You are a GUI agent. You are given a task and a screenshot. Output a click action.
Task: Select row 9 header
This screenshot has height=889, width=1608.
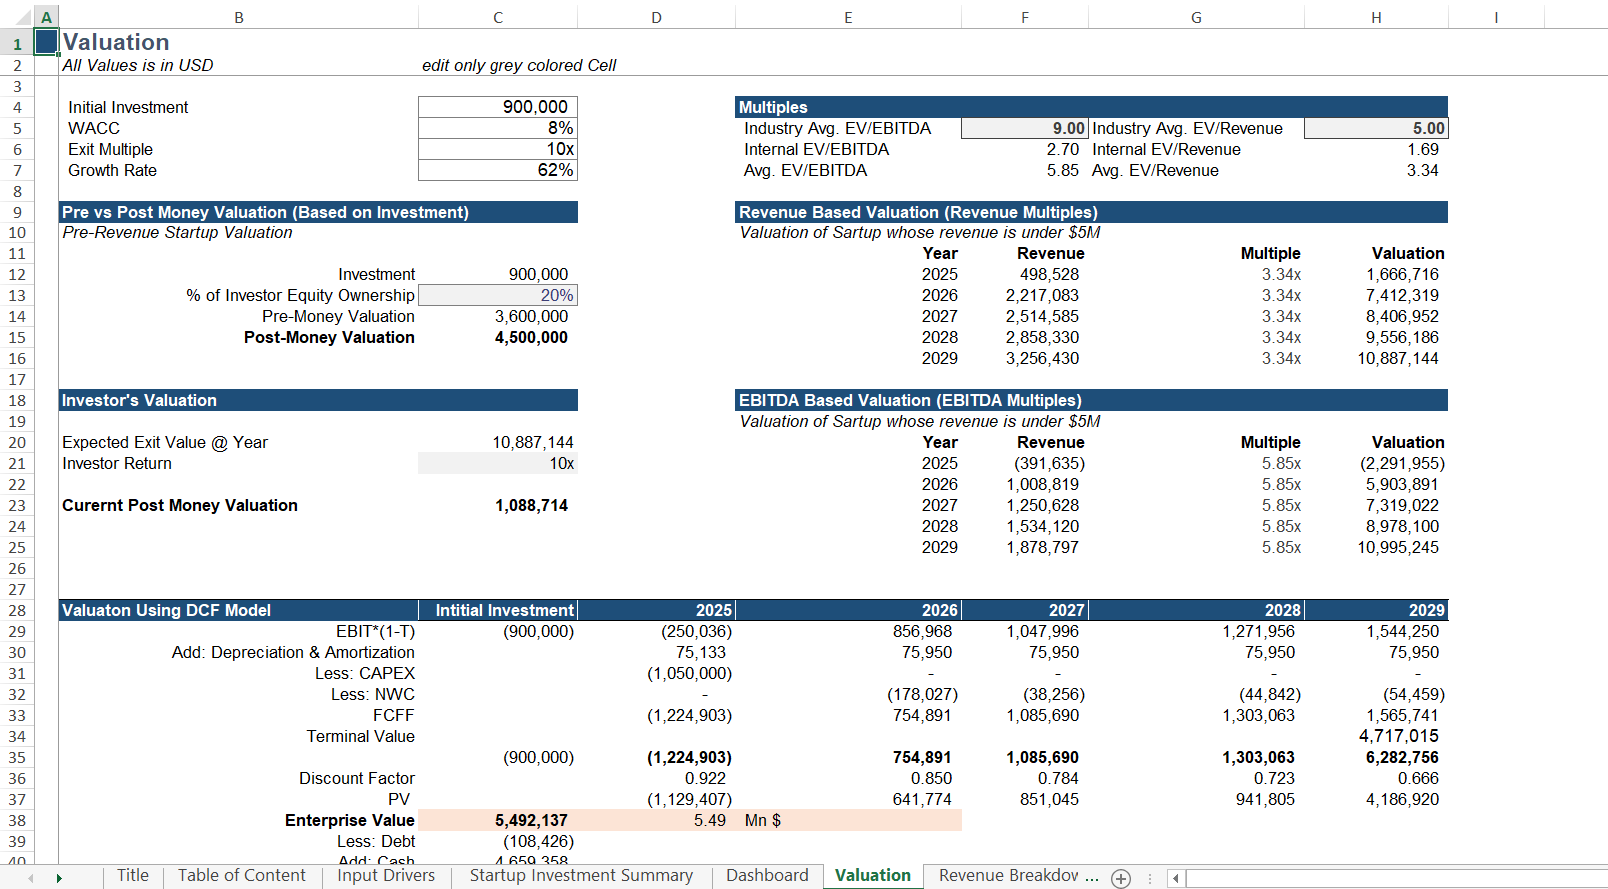point(17,212)
